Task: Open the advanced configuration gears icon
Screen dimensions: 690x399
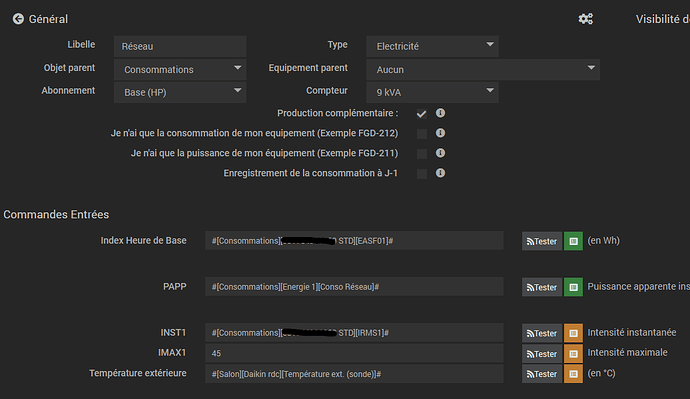Action: (x=585, y=19)
